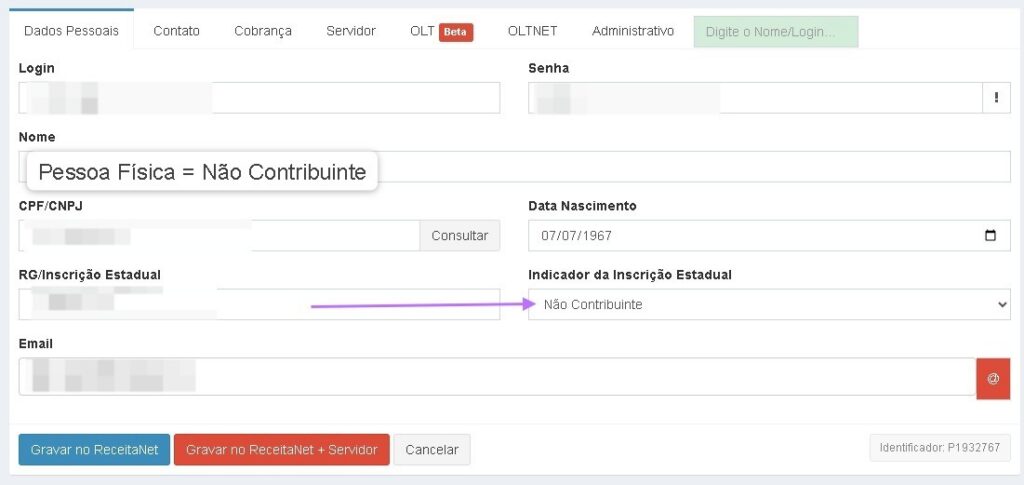
Task: Open the calendar picker for Data Nascimento
Action: (x=990, y=236)
